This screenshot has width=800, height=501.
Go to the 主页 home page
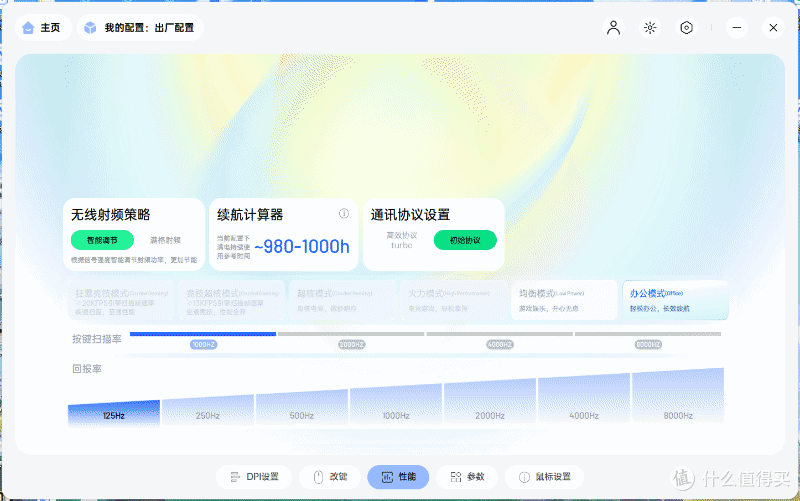[x=43, y=28]
